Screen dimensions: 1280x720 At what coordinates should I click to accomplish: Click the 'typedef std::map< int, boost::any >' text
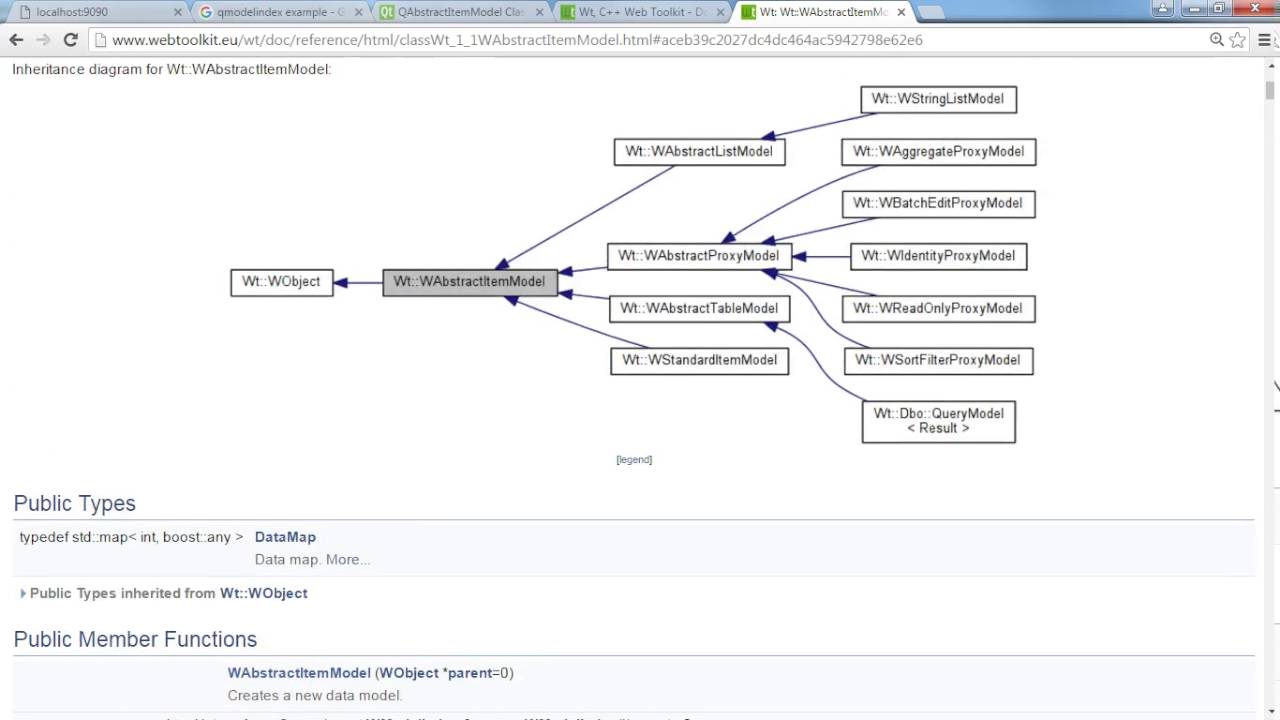click(x=131, y=537)
